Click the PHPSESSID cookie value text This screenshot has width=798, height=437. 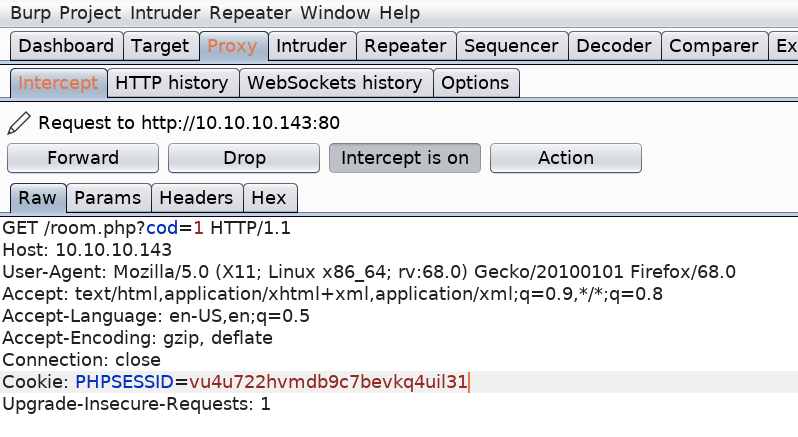(x=328, y=382)
